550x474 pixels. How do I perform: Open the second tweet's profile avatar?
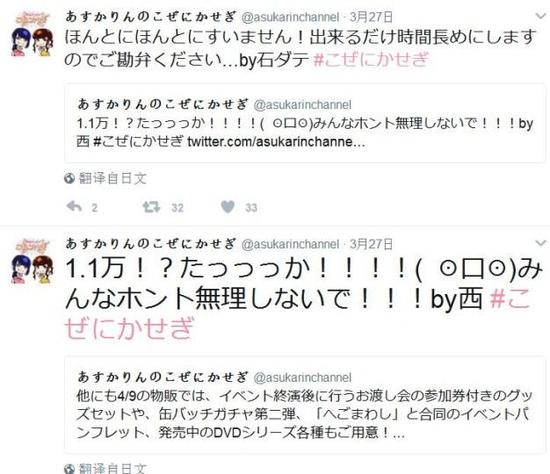point(32,261)
